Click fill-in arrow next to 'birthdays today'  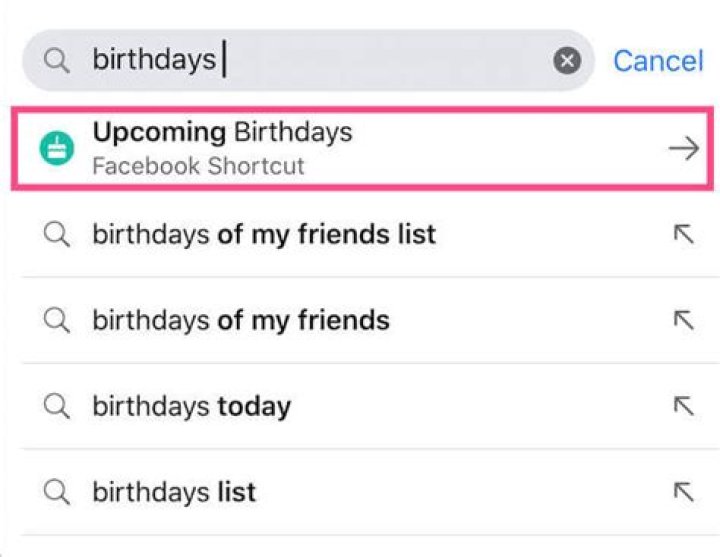[684, 406]
